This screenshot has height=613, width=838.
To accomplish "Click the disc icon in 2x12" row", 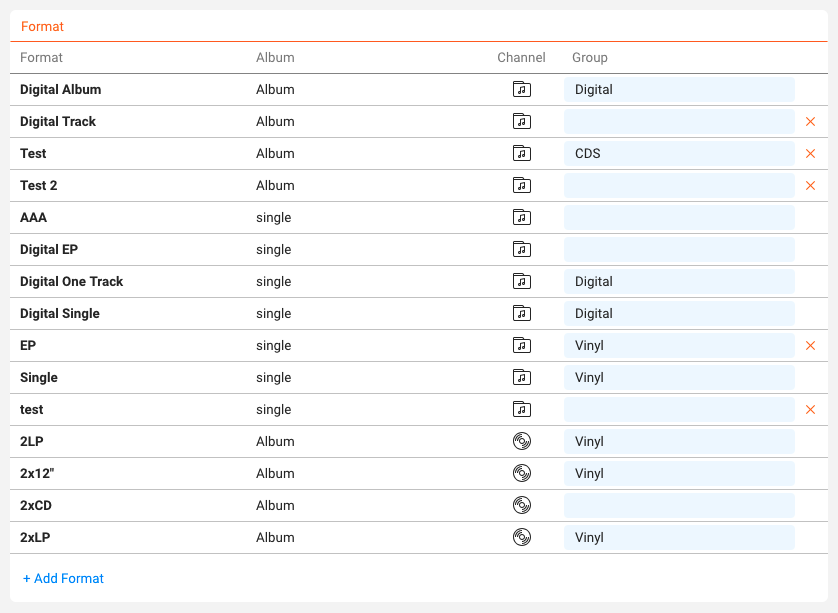I will click(x=522, y=474).
